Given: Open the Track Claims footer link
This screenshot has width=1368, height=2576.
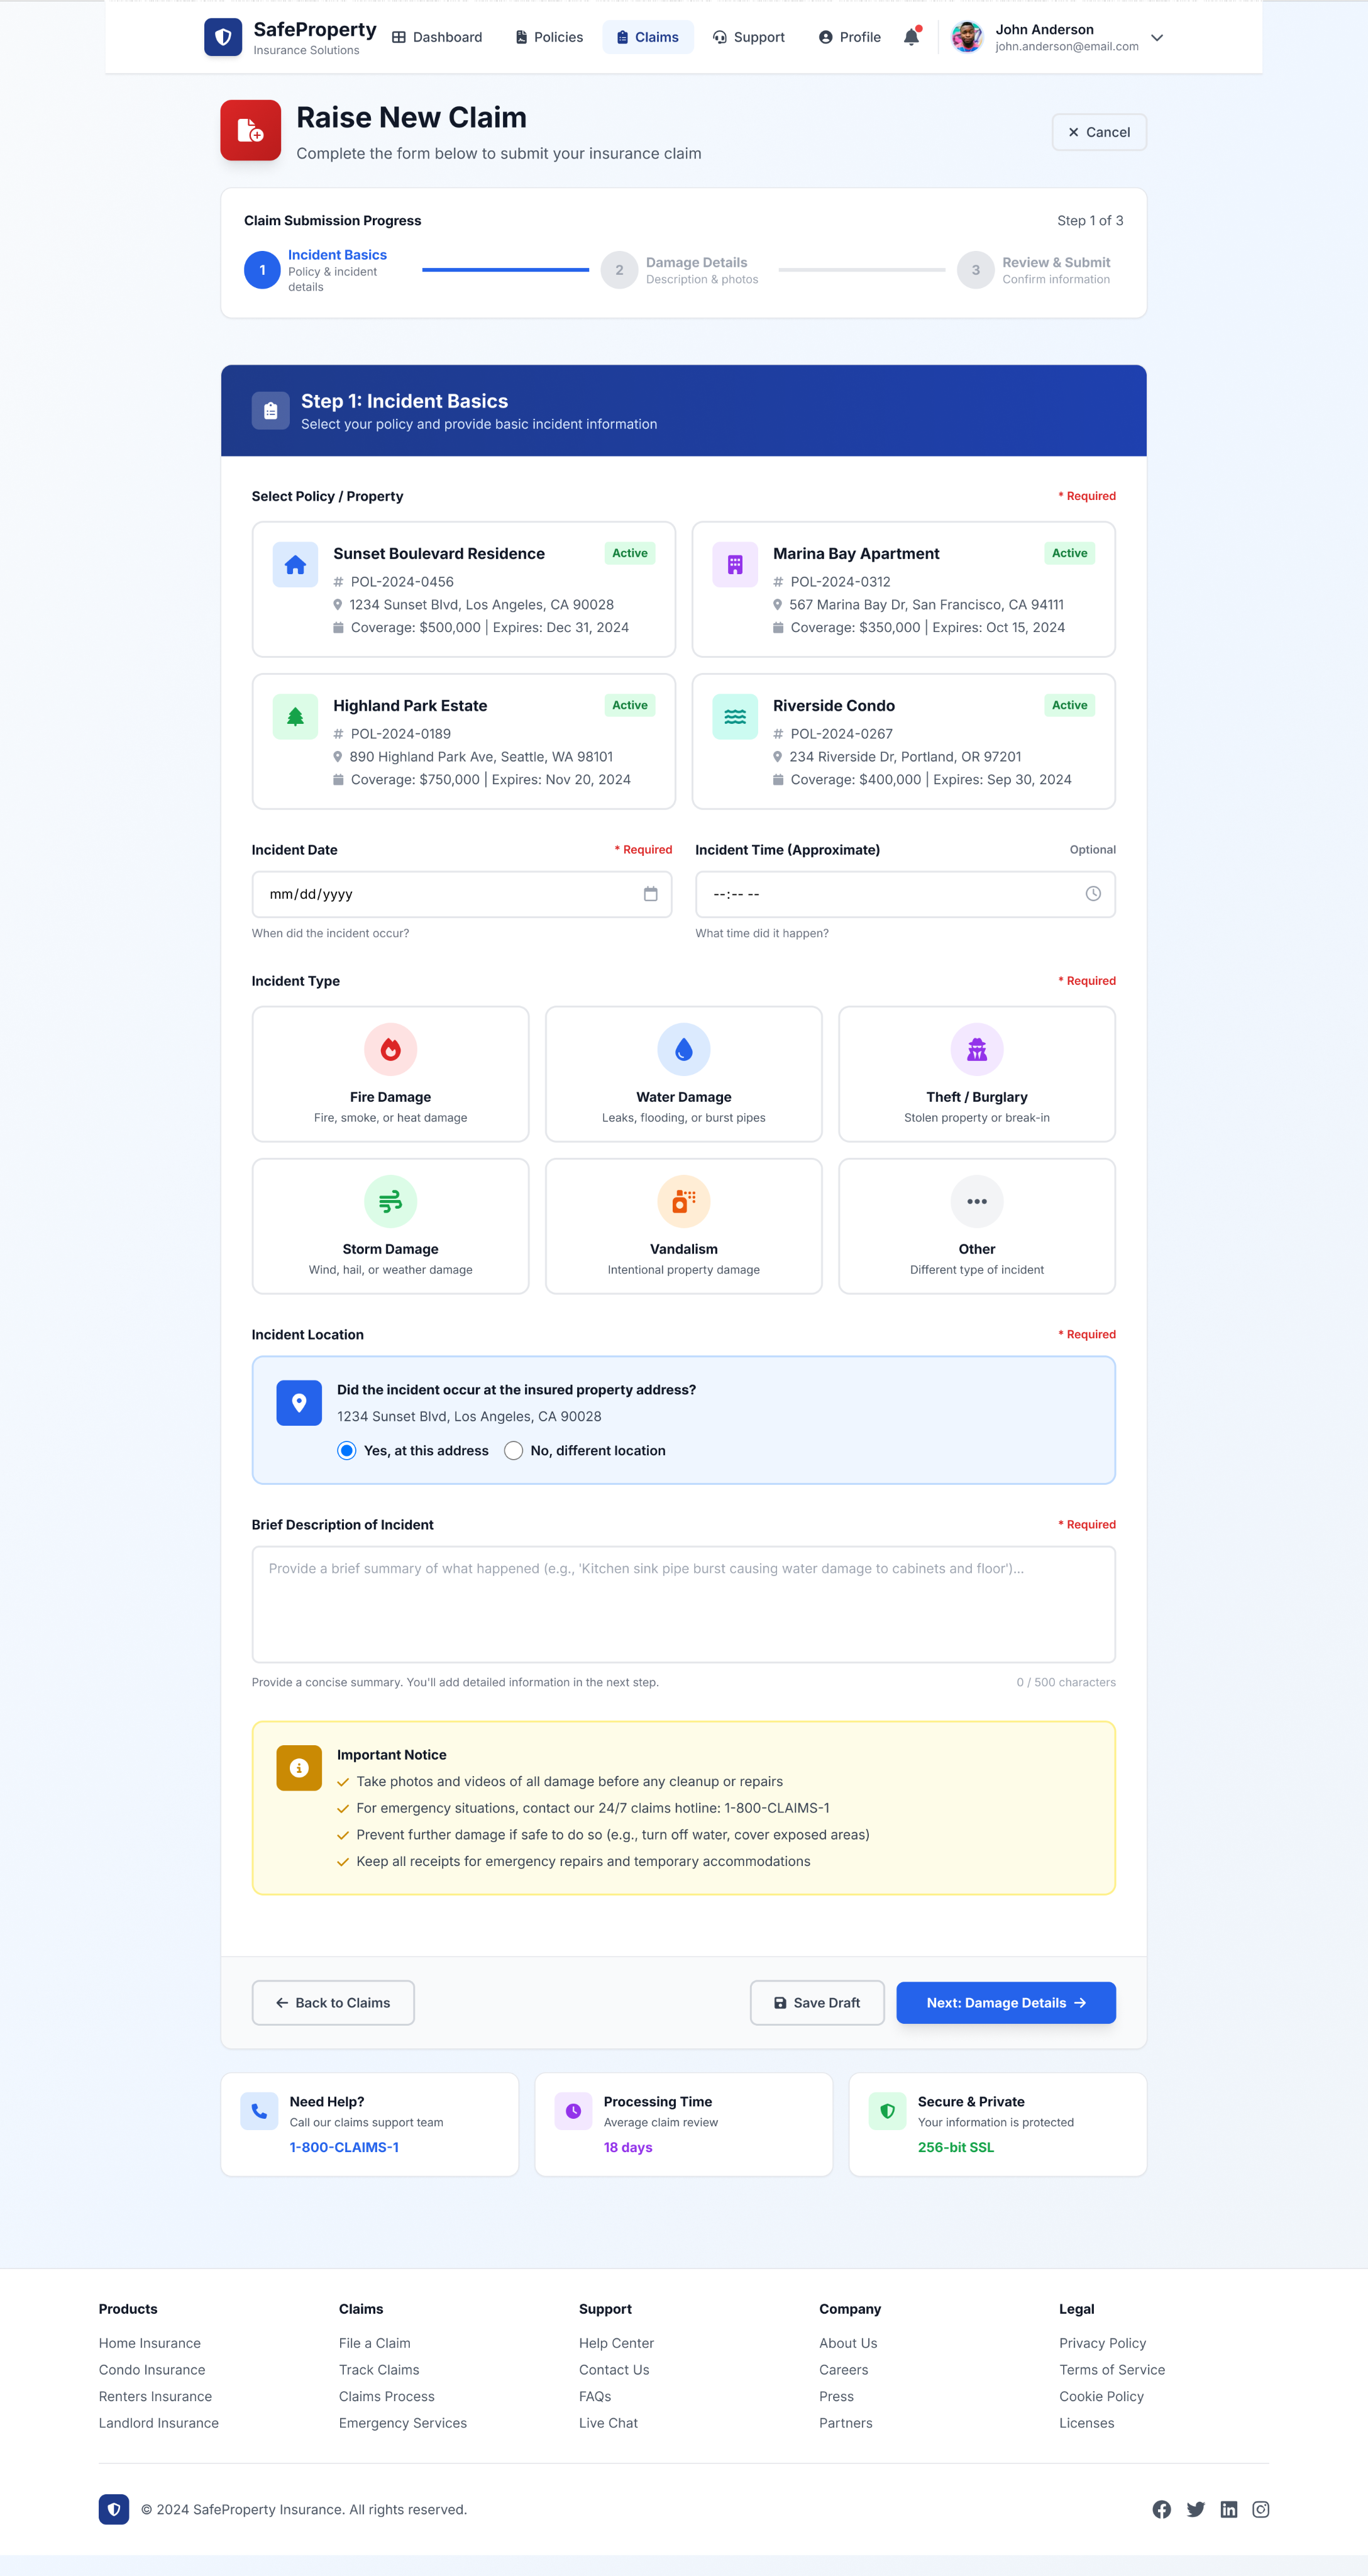Looking at the screenshot, I should 379,2369.
